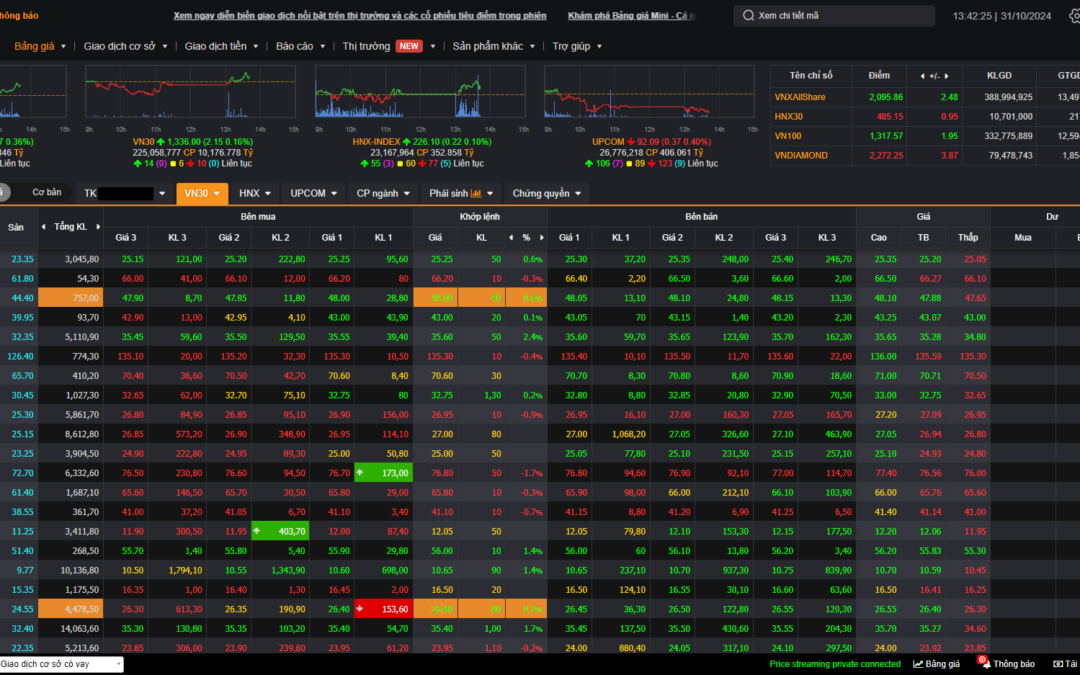This screenshot has height=675, width=1080.
Task: Expand the VN30 tab dropdown
Action: [x=216, y=194]
